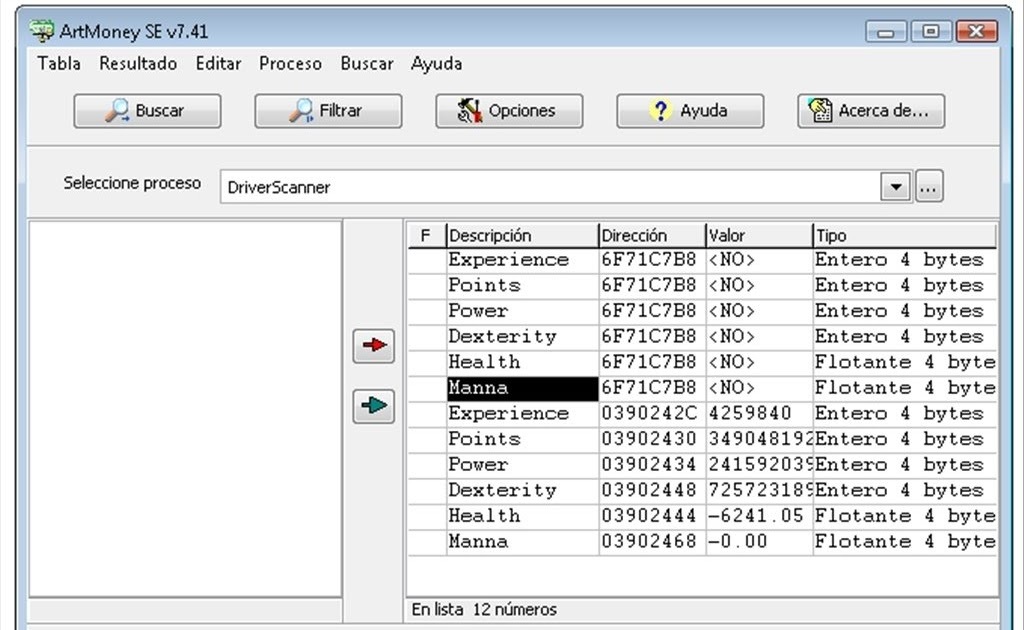Open the Resultado menu
Viewport: 1024px width, 630px height.
click(138, 63)
